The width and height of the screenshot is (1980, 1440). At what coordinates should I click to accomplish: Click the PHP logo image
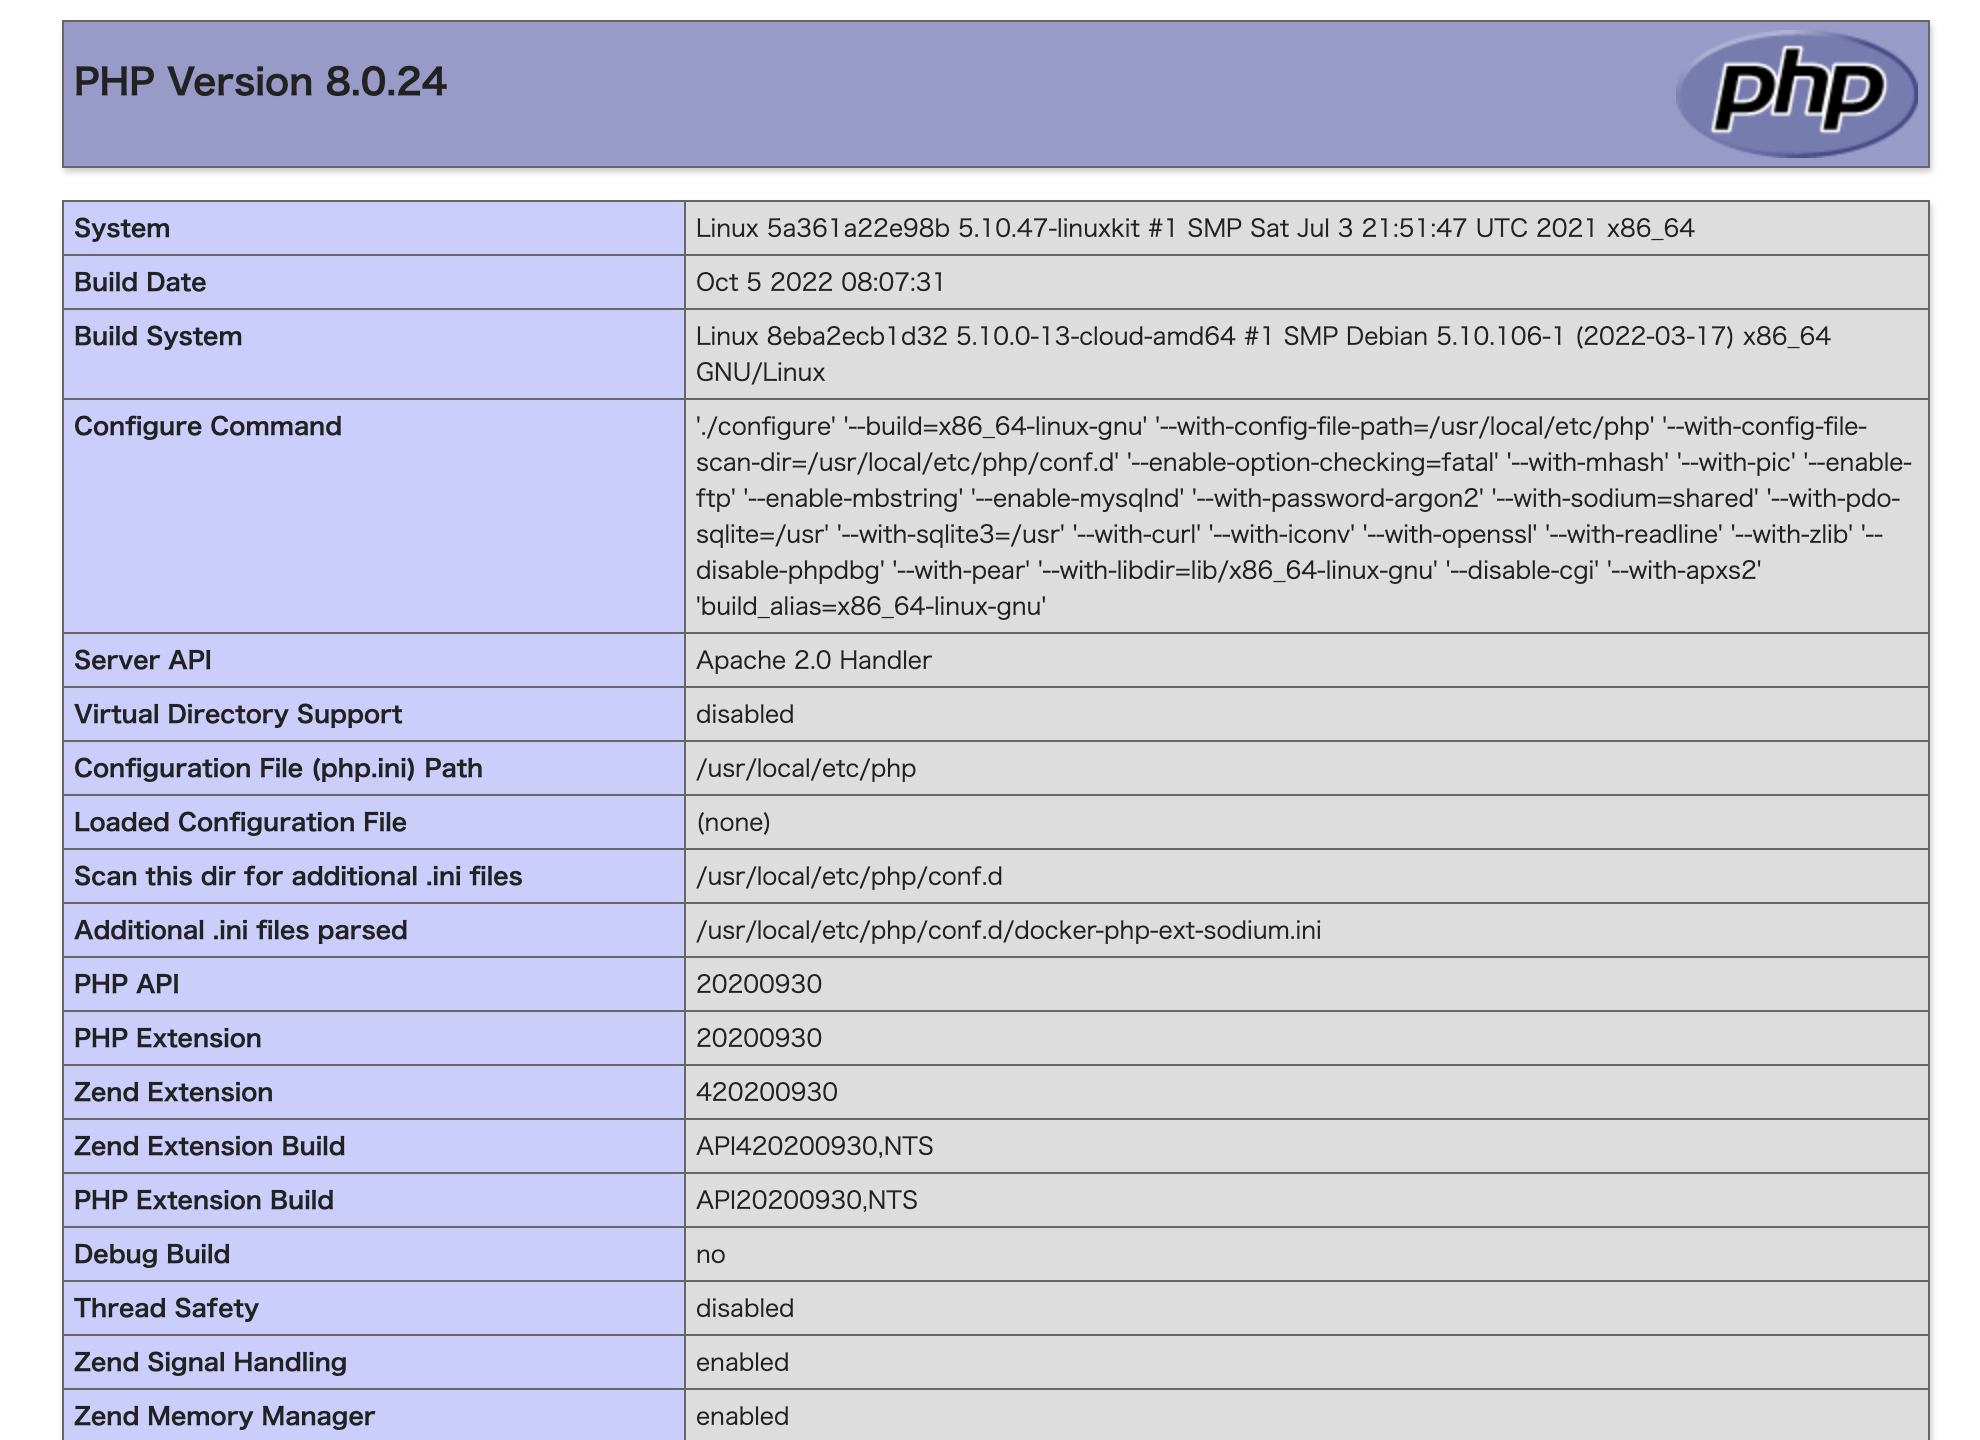[1796, 94]
